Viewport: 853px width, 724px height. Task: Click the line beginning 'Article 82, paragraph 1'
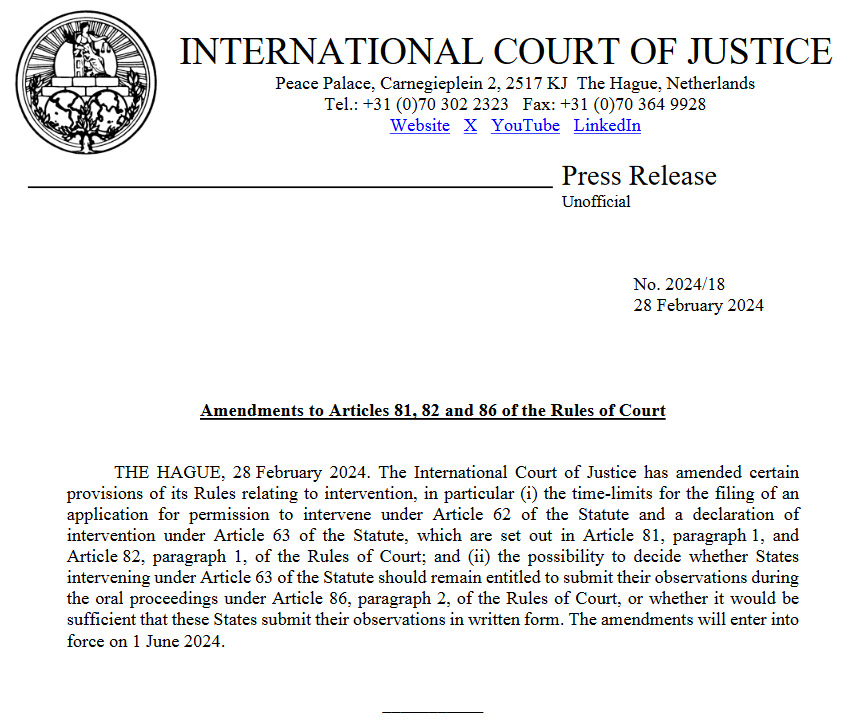[432, 556]
